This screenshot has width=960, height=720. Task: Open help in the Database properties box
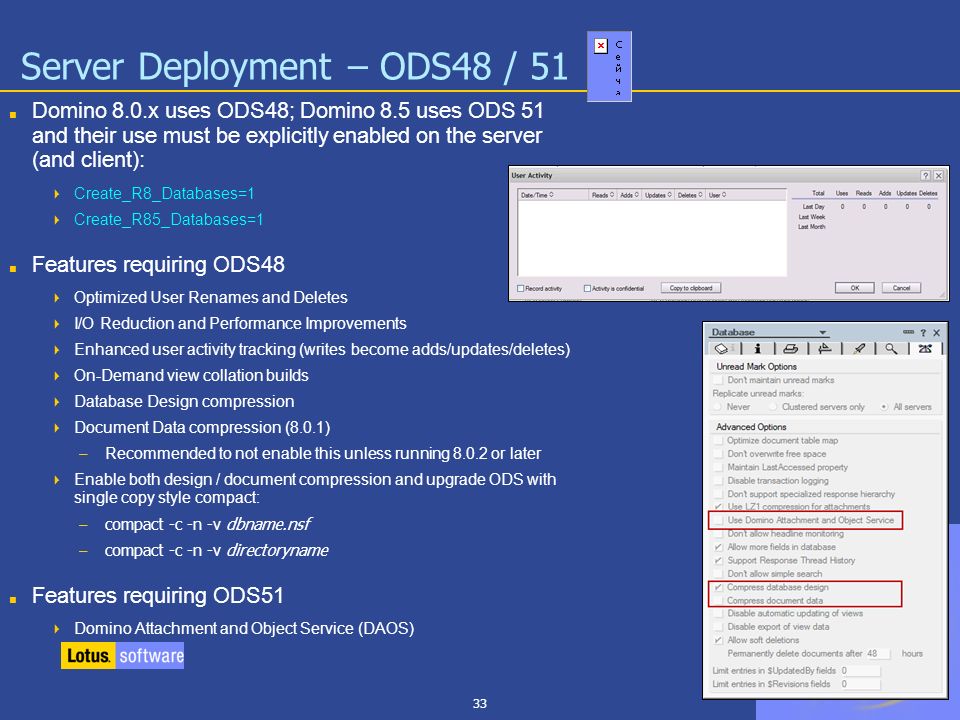point(923,332)
